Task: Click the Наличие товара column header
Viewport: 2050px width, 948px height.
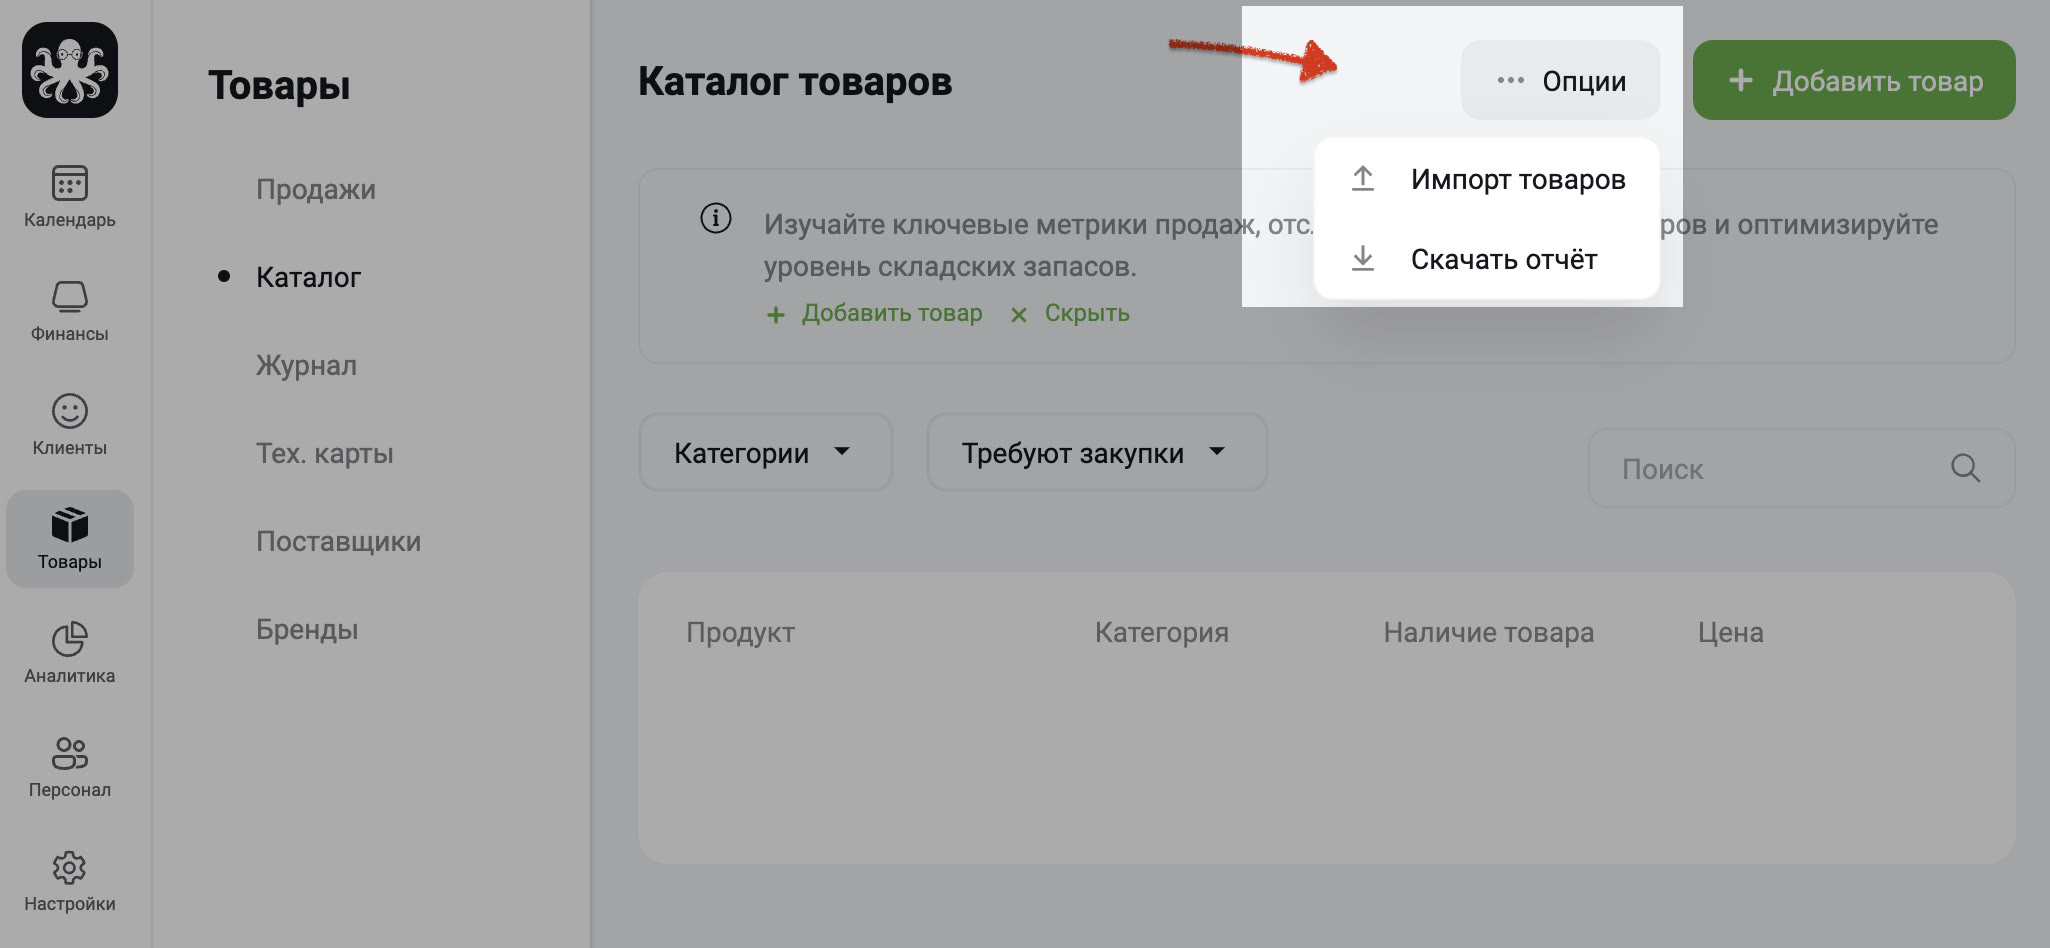Action: (1488, 632)
